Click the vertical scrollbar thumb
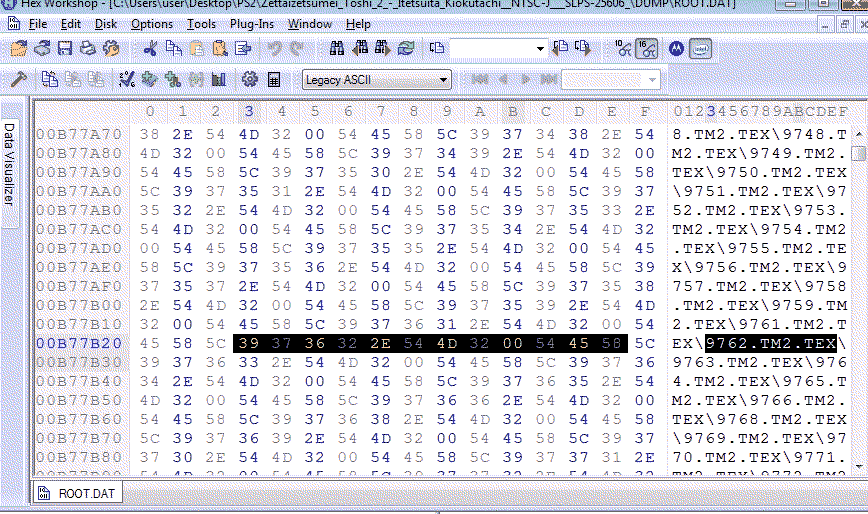The image size is (868, 514). [x=859, y=153]
